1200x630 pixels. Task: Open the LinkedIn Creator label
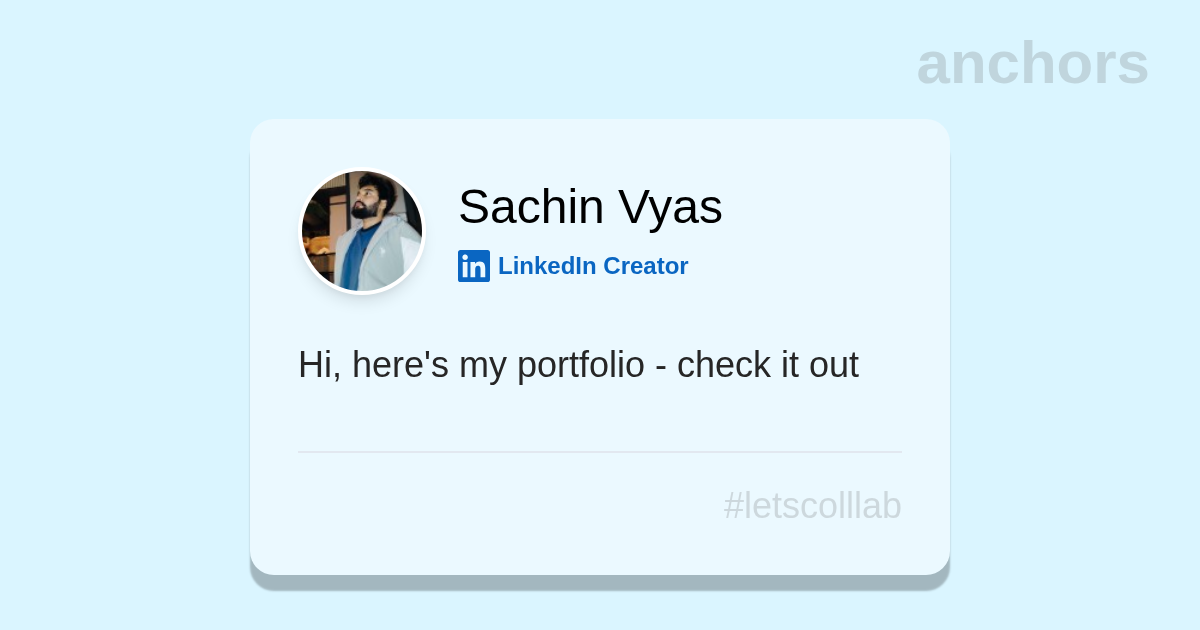pos(592,266)
